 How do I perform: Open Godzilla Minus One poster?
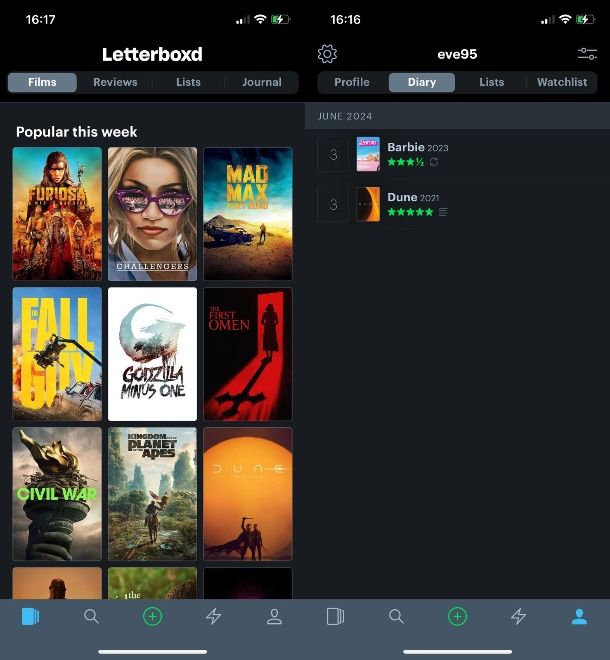(x=152, y=354)
